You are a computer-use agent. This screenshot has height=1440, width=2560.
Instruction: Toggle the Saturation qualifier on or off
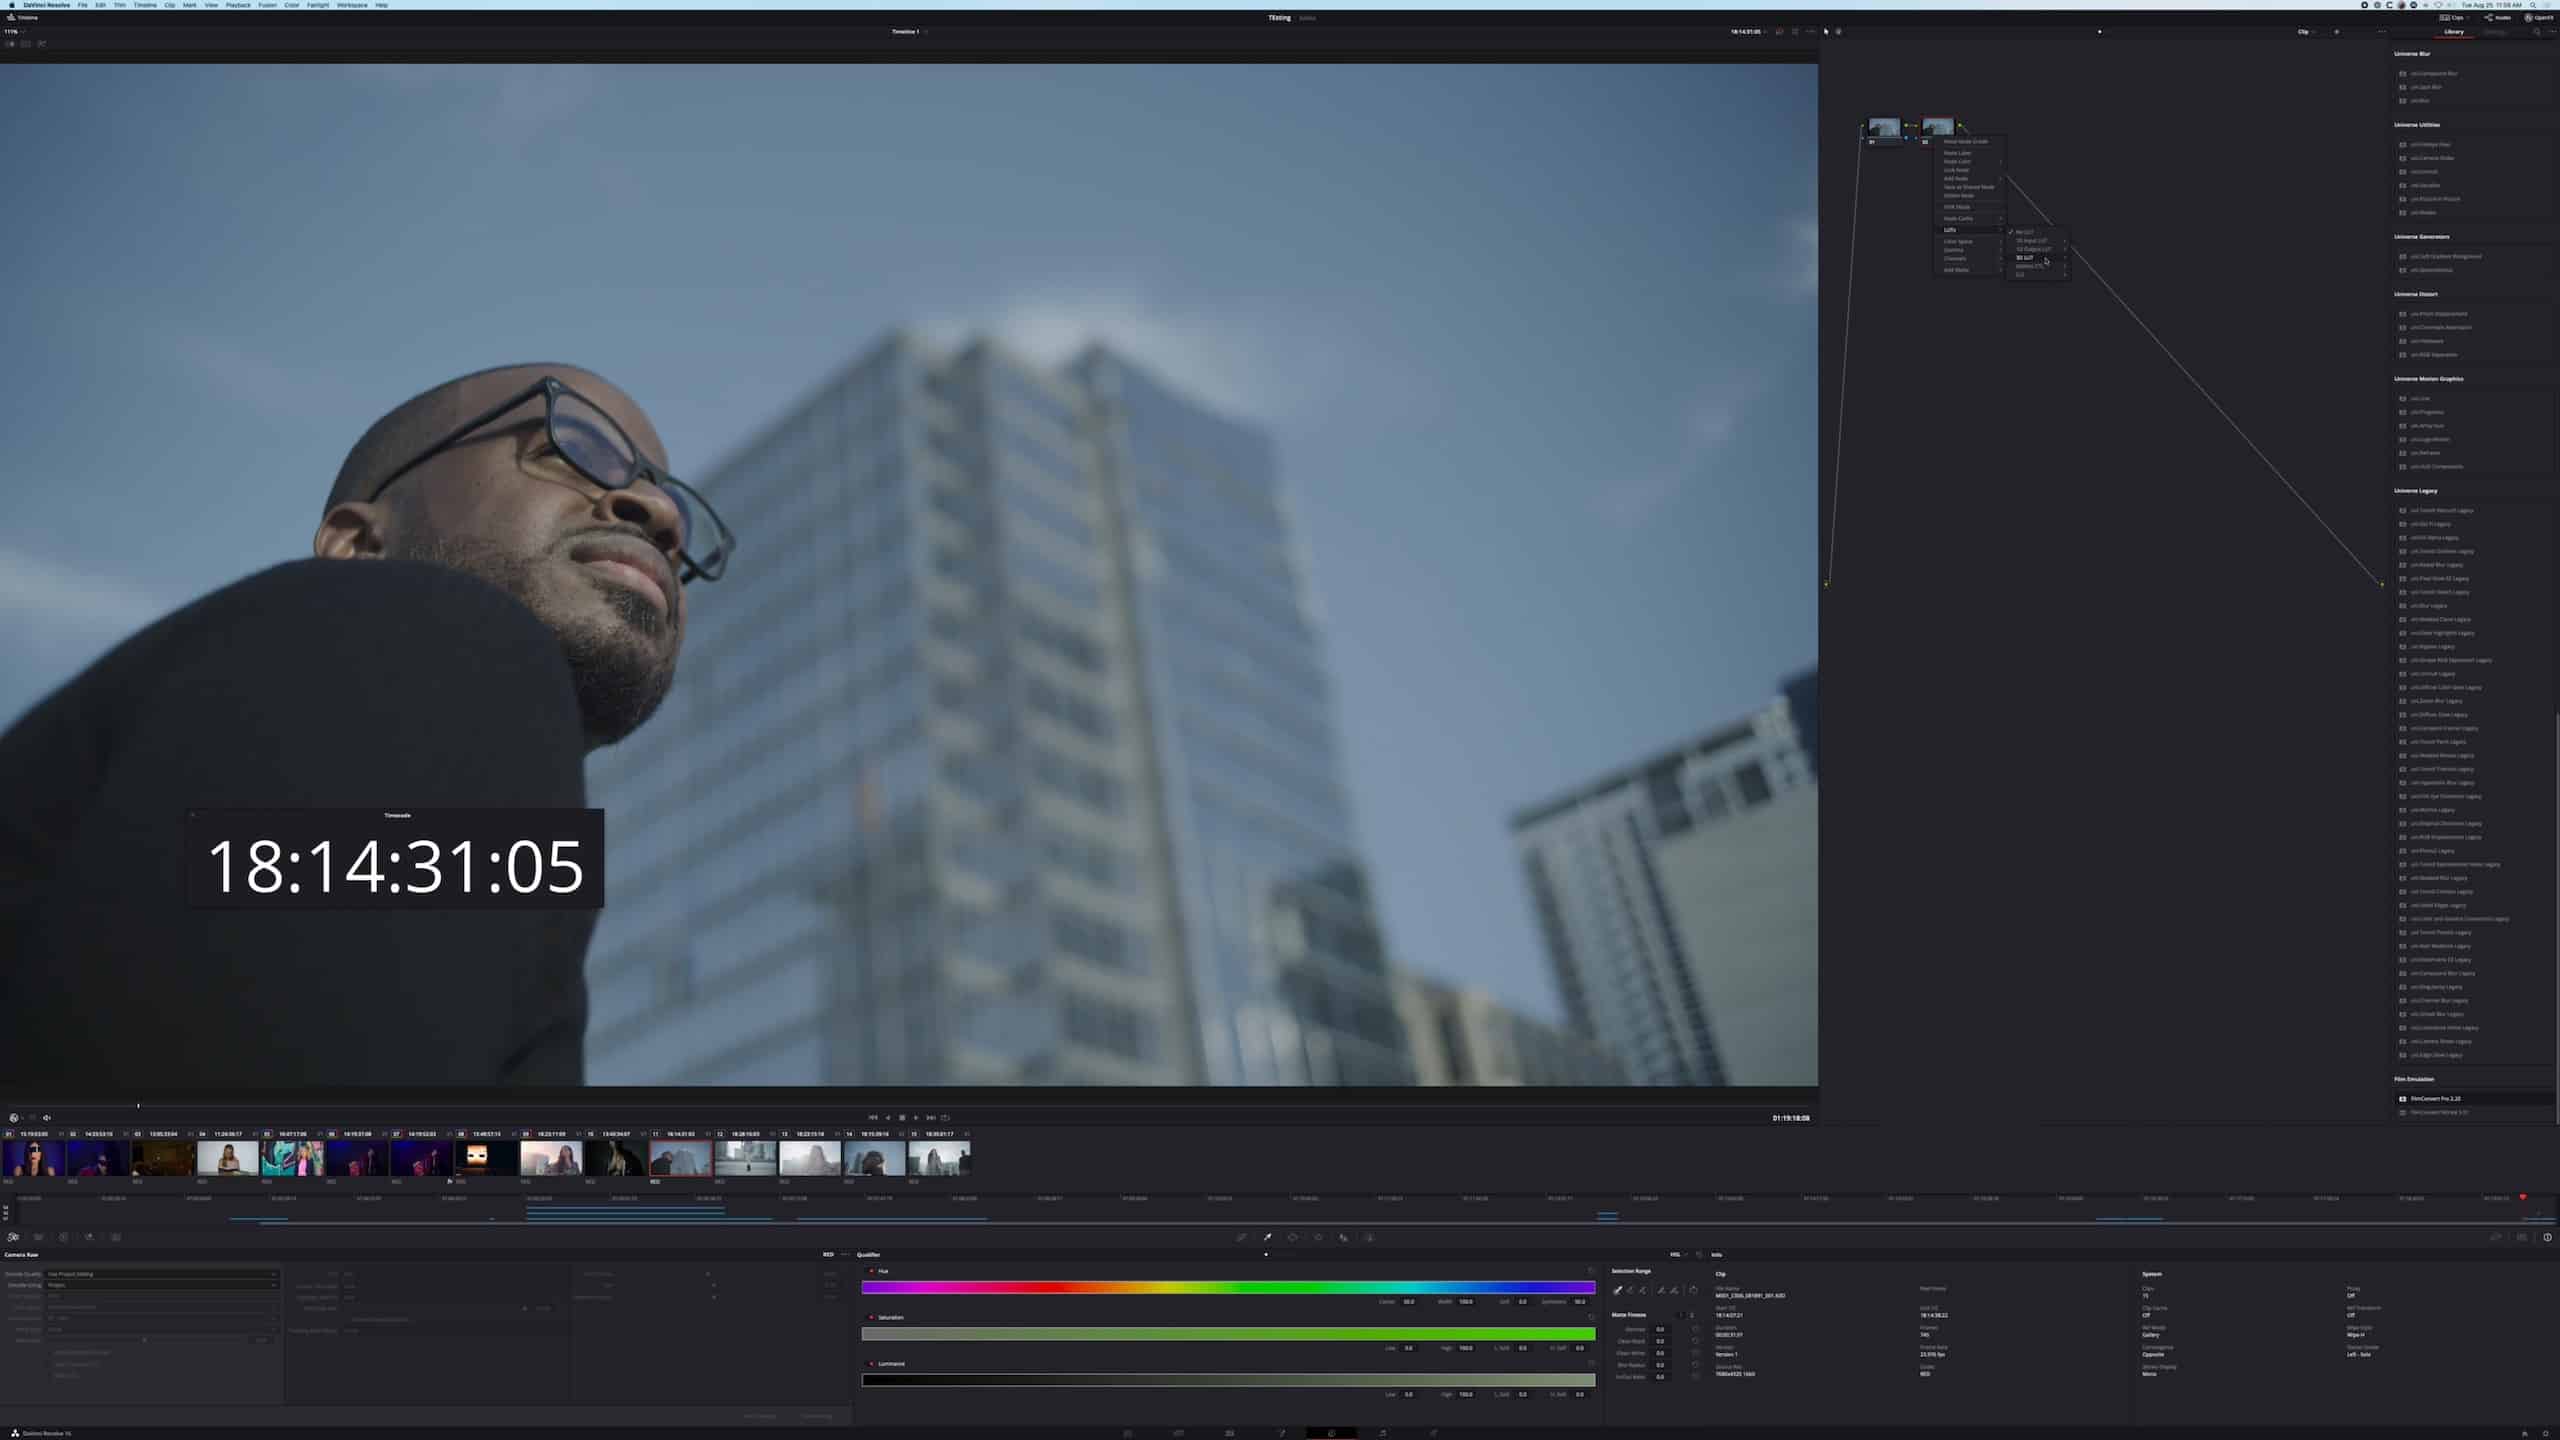871,1317
